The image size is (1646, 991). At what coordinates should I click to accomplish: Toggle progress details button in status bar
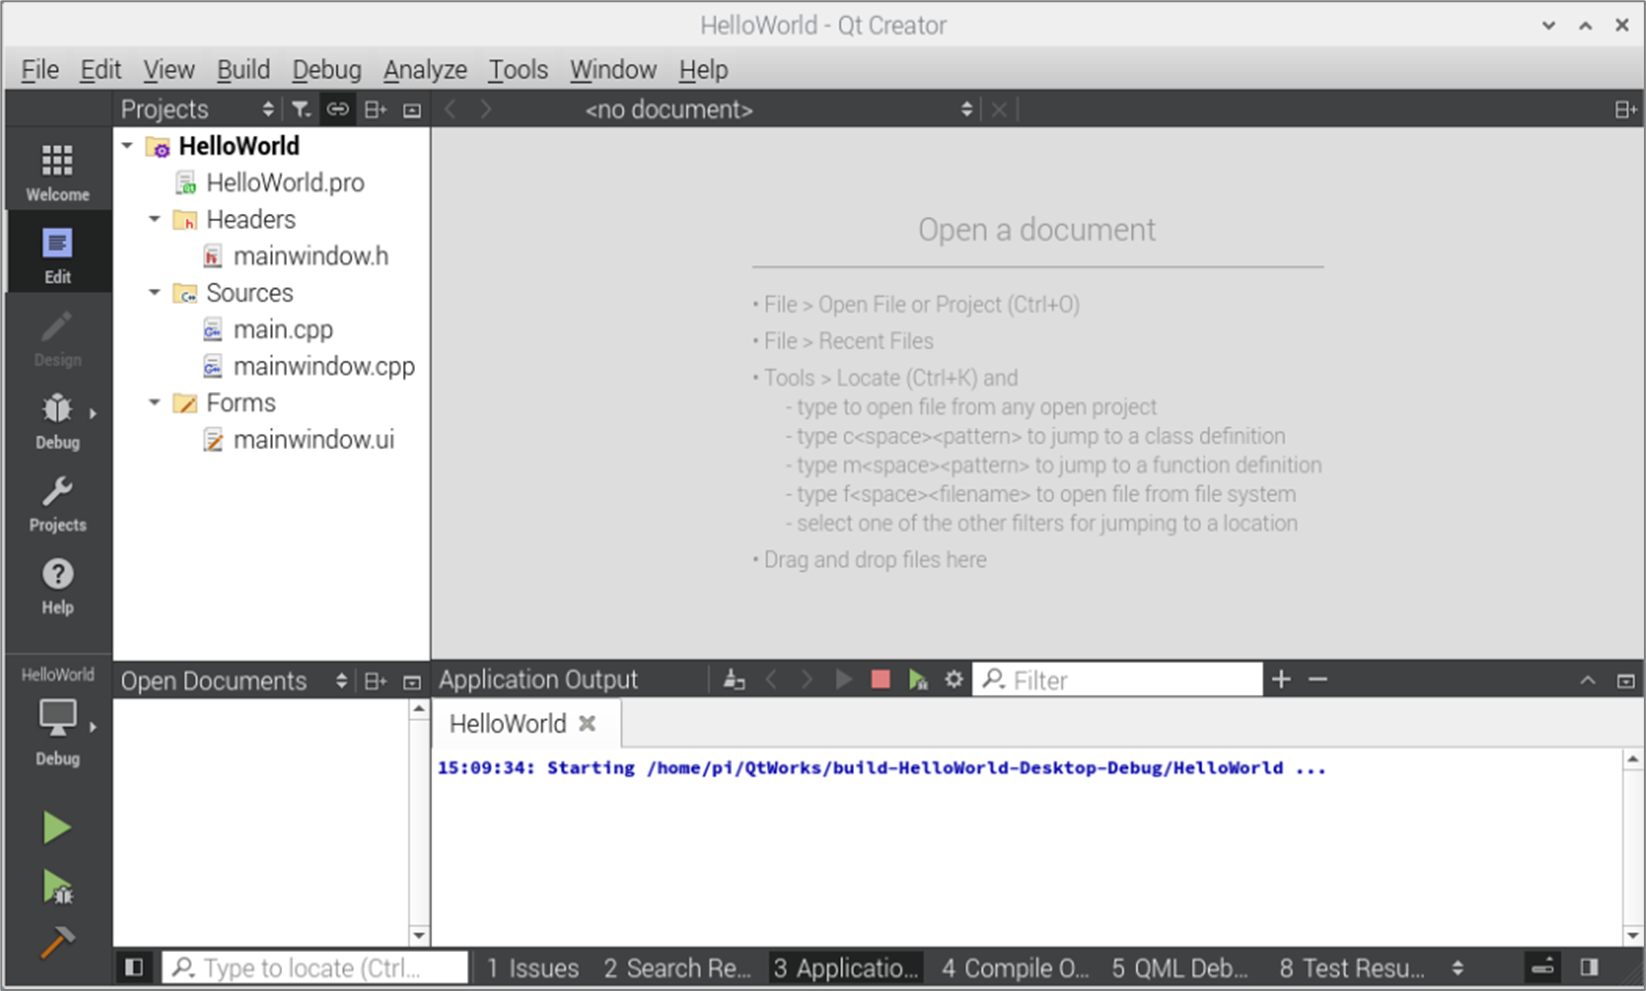coord(1543,967)
